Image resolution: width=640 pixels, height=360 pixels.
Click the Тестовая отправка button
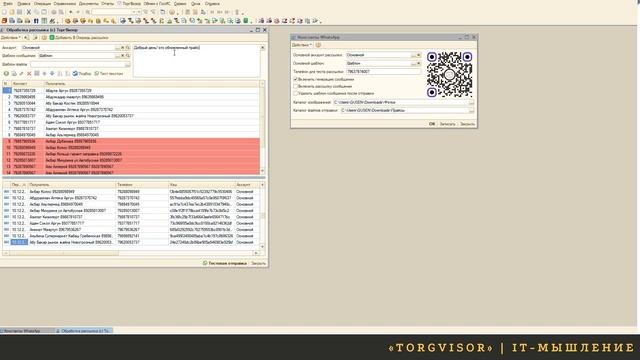point(225,263)
